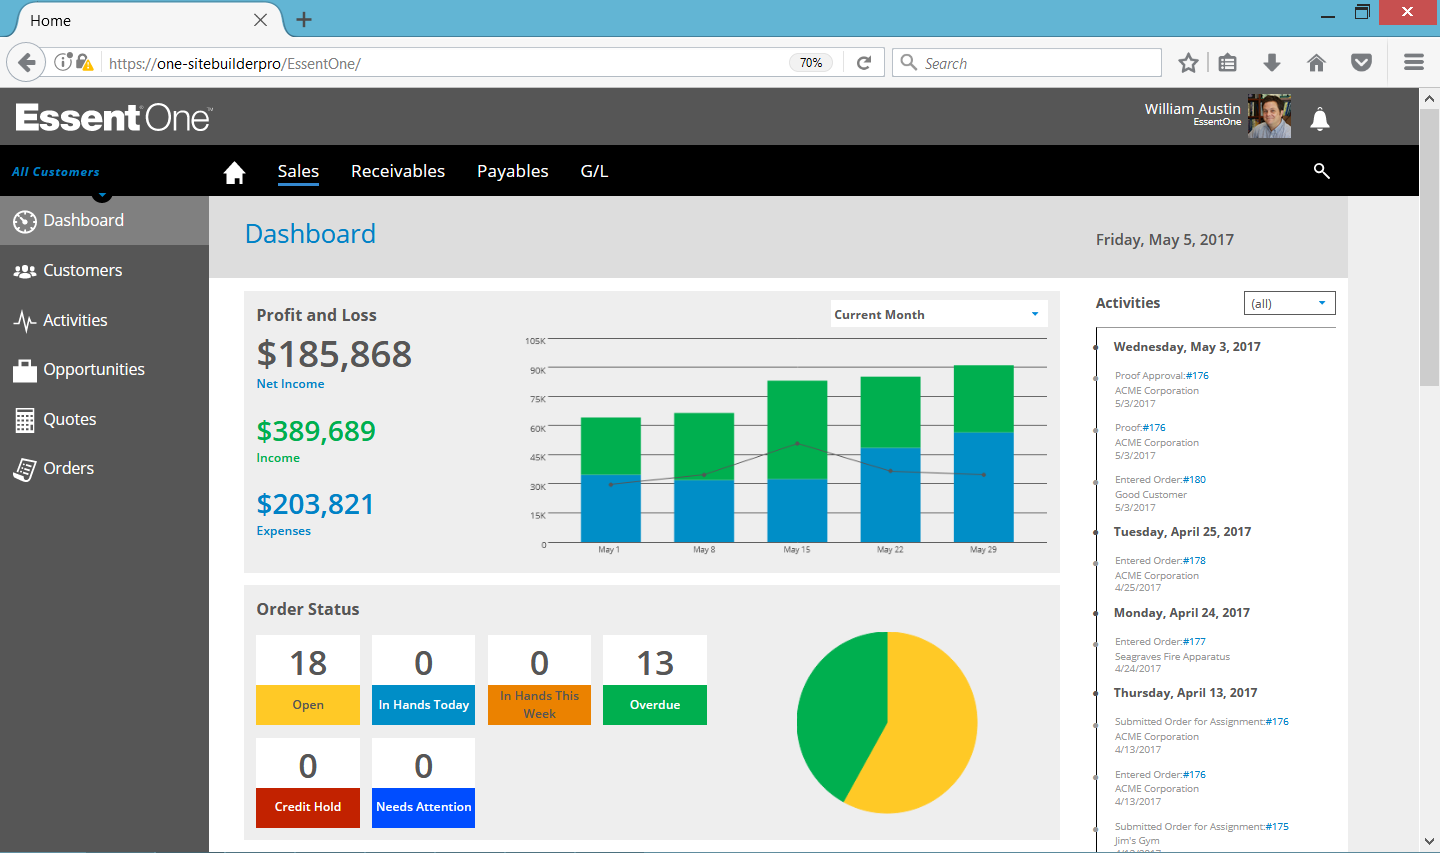
Task: Open a new browser tab with plus
Action: click(304, 20)
